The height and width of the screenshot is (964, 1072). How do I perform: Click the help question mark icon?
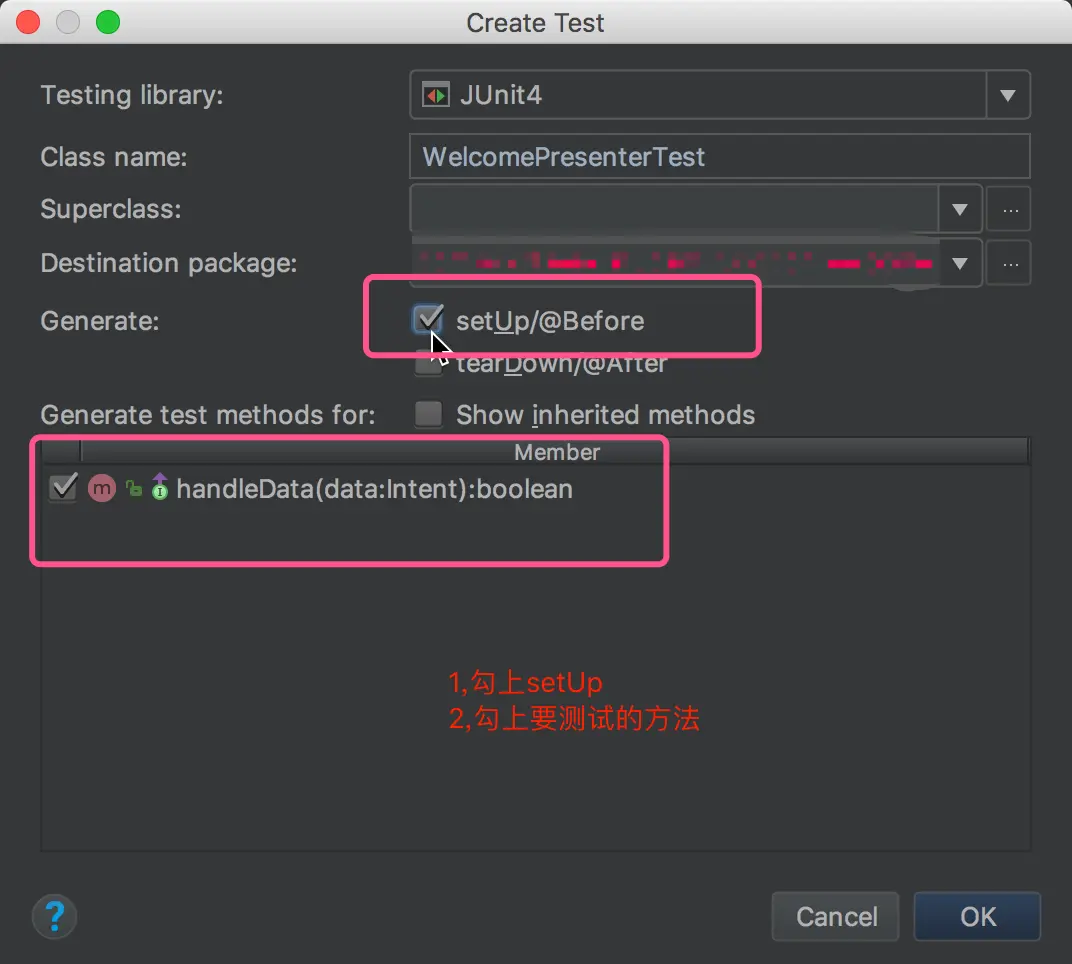click(54, 916)
